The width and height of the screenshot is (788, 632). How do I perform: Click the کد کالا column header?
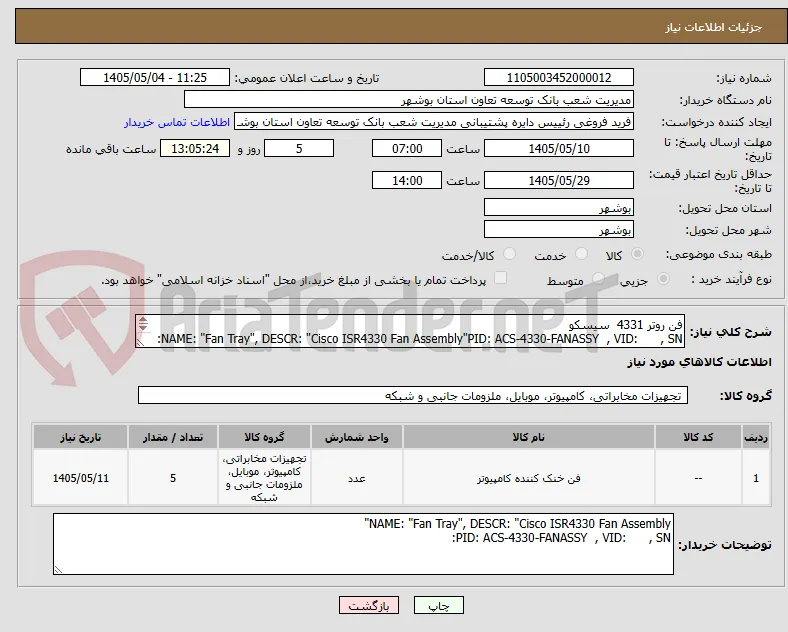tap(698, 437)
